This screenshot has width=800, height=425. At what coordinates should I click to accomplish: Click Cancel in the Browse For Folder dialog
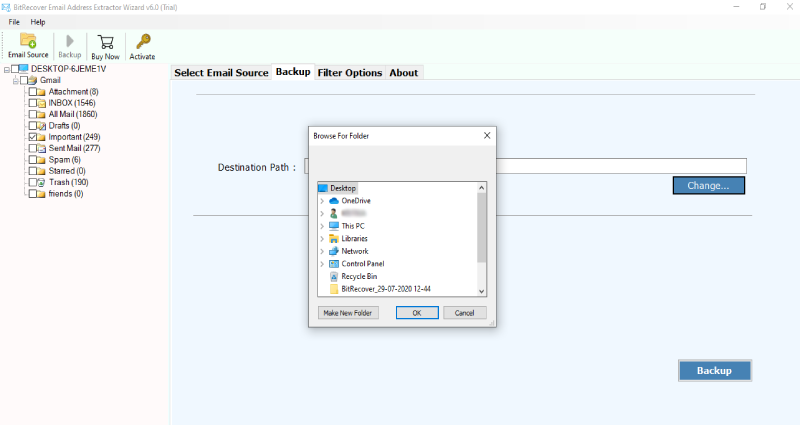click(464, 313)
